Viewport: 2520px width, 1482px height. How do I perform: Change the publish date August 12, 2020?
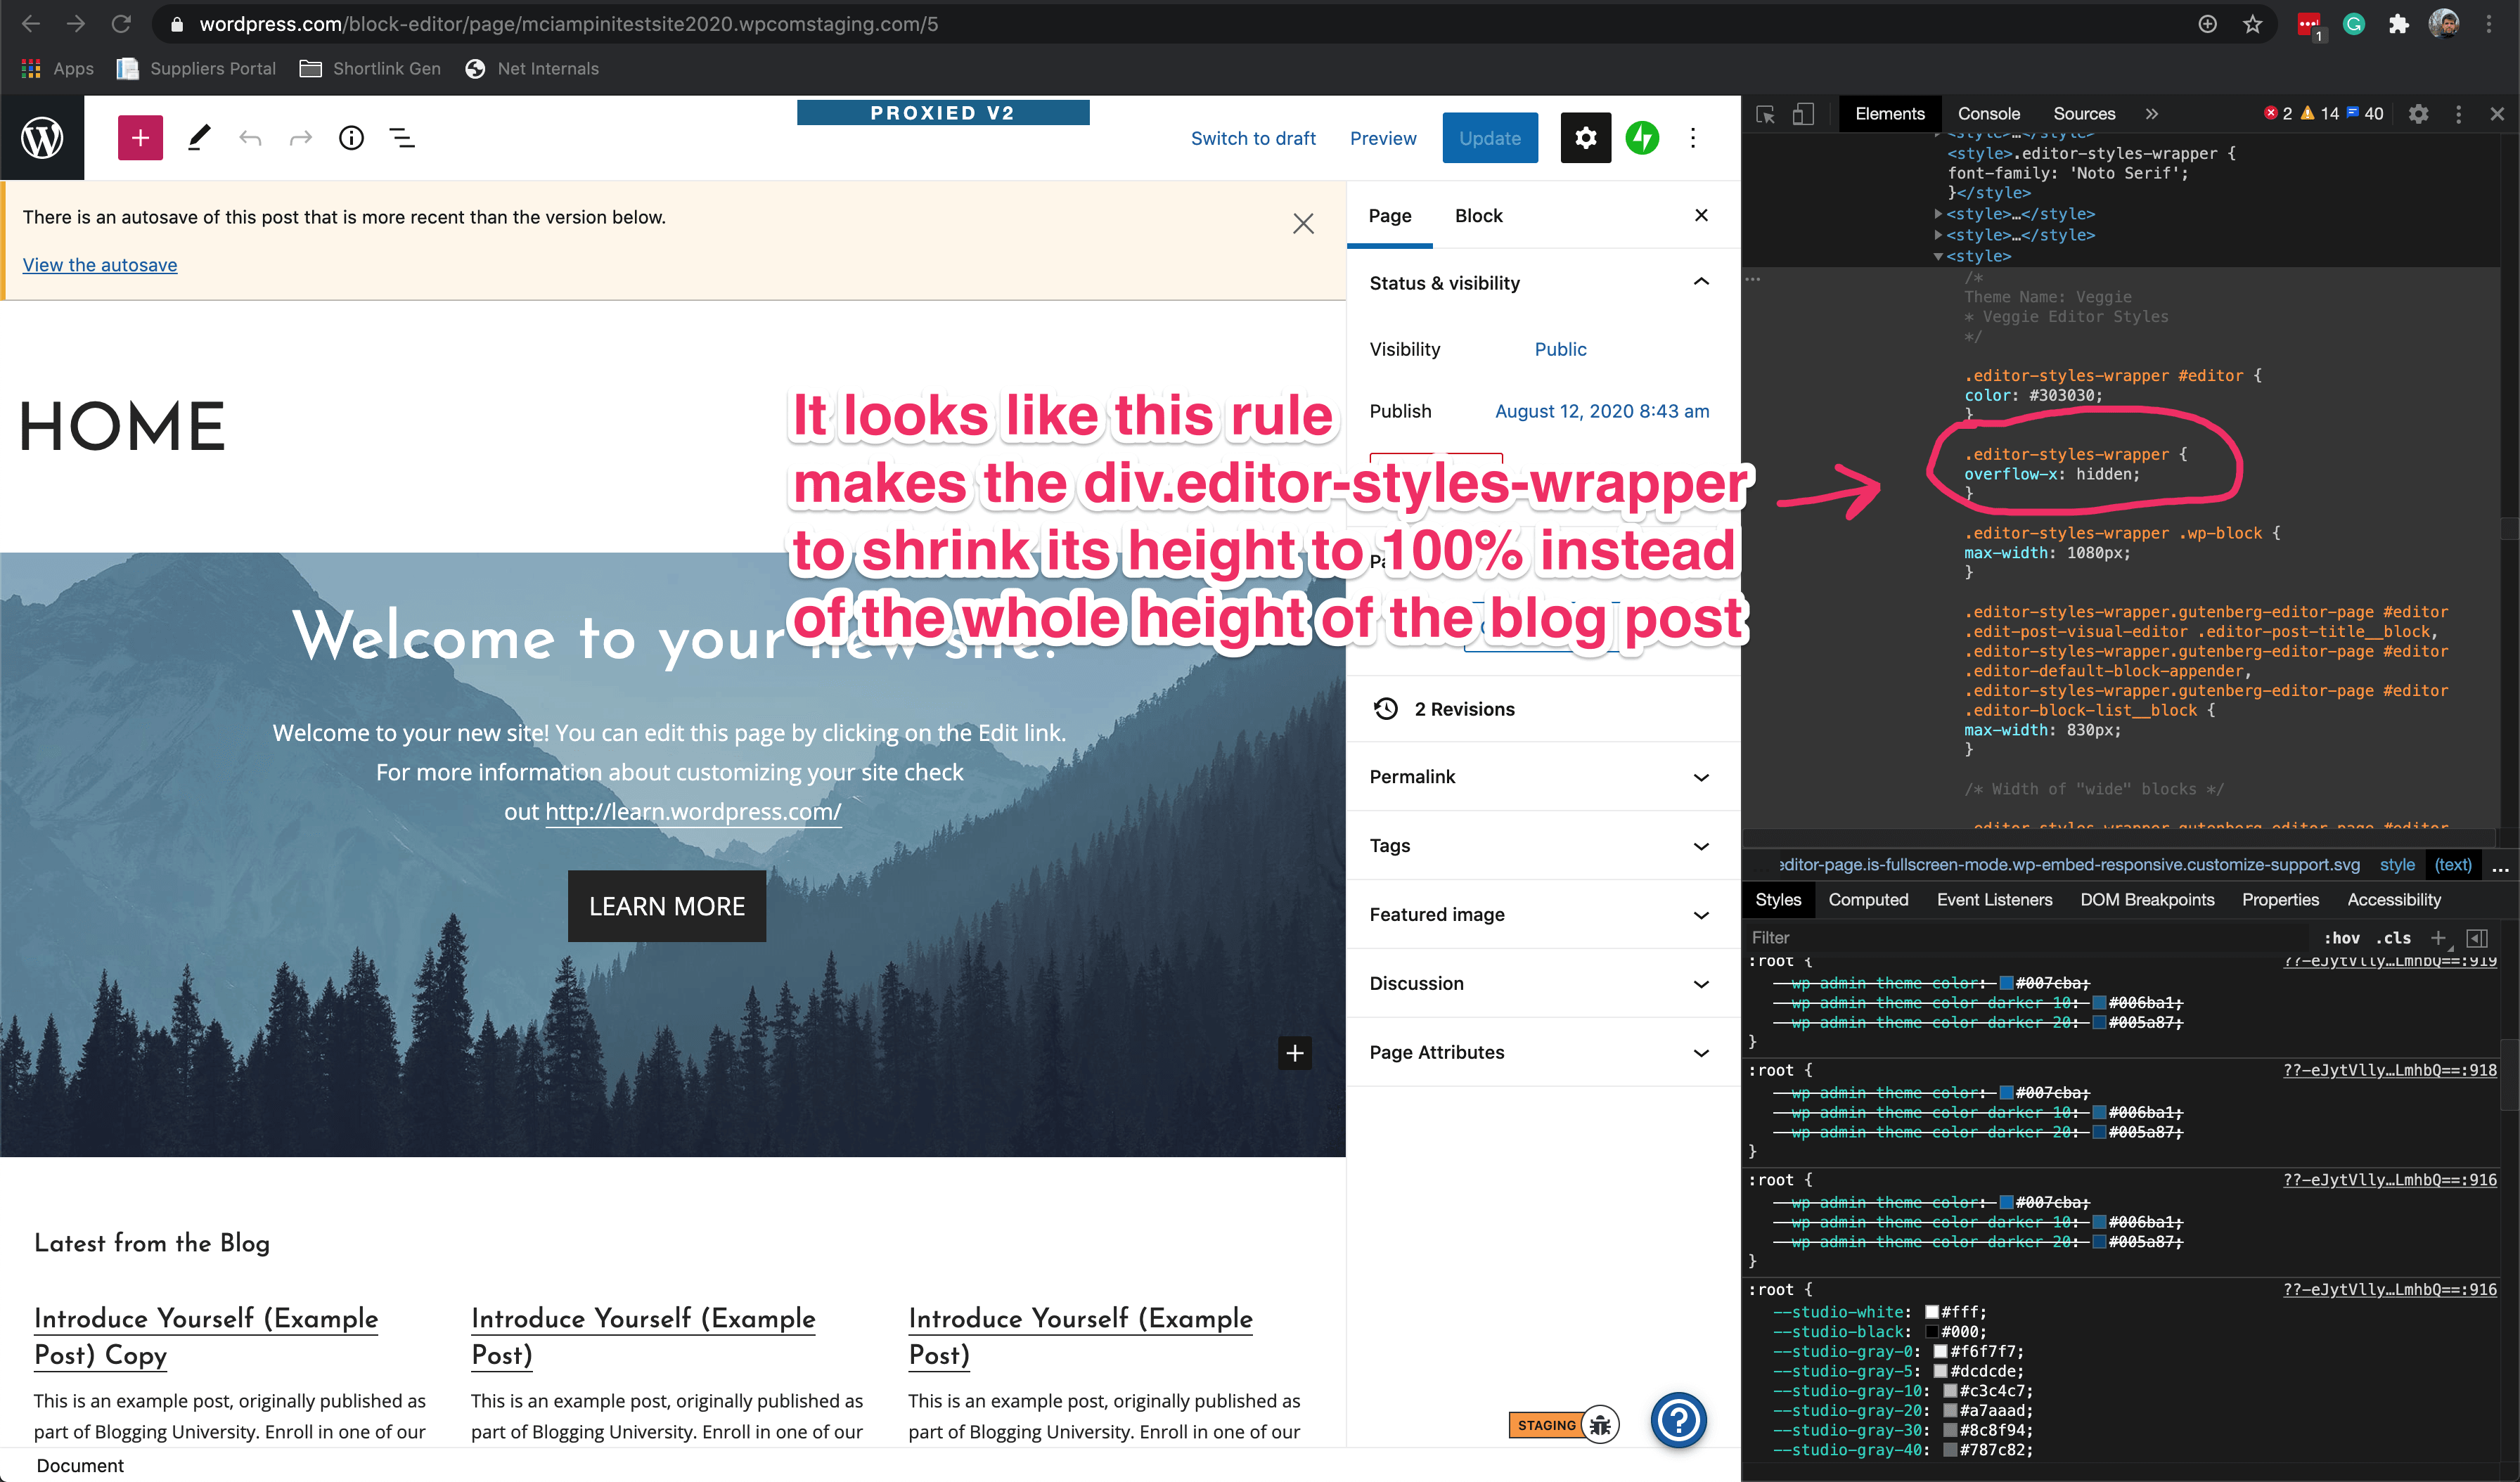pyautogui.click(x=1602, y=411)
